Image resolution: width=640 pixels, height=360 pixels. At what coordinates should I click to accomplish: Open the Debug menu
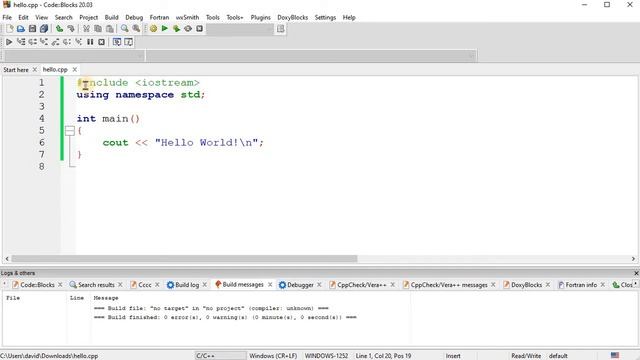pos(134,18)
